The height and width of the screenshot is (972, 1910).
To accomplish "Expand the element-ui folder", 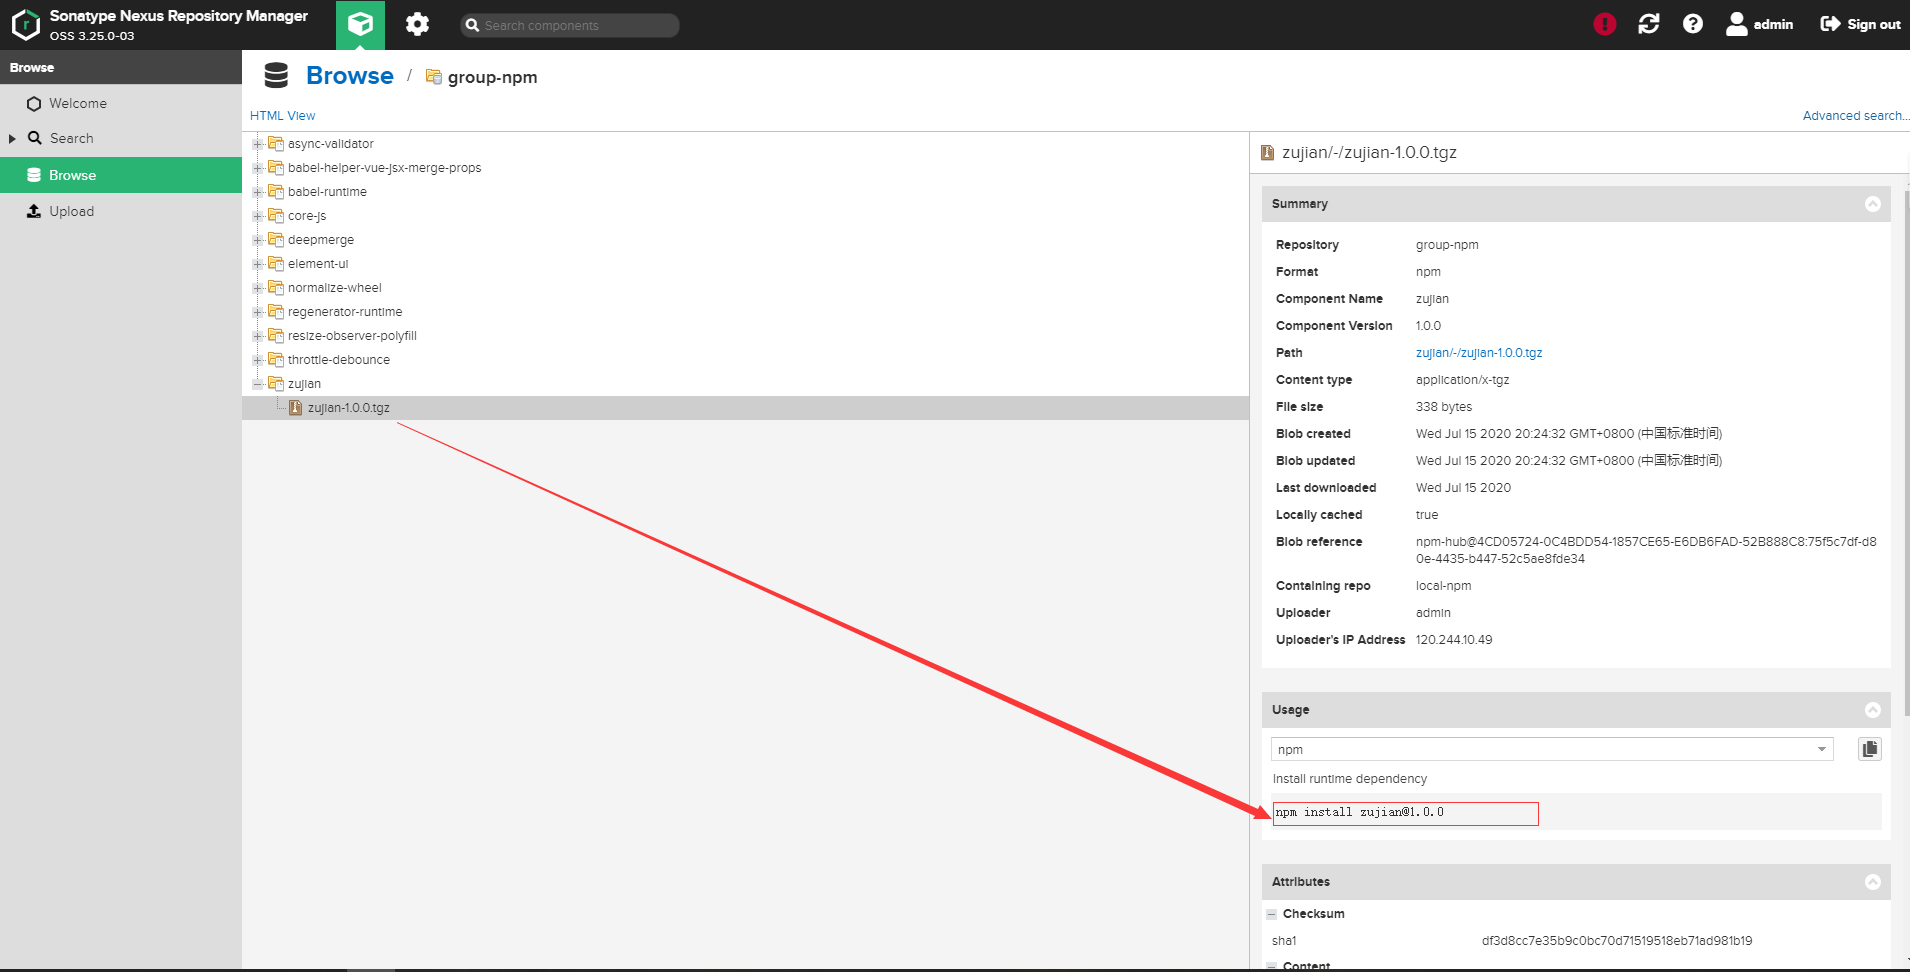I will 257,264.
